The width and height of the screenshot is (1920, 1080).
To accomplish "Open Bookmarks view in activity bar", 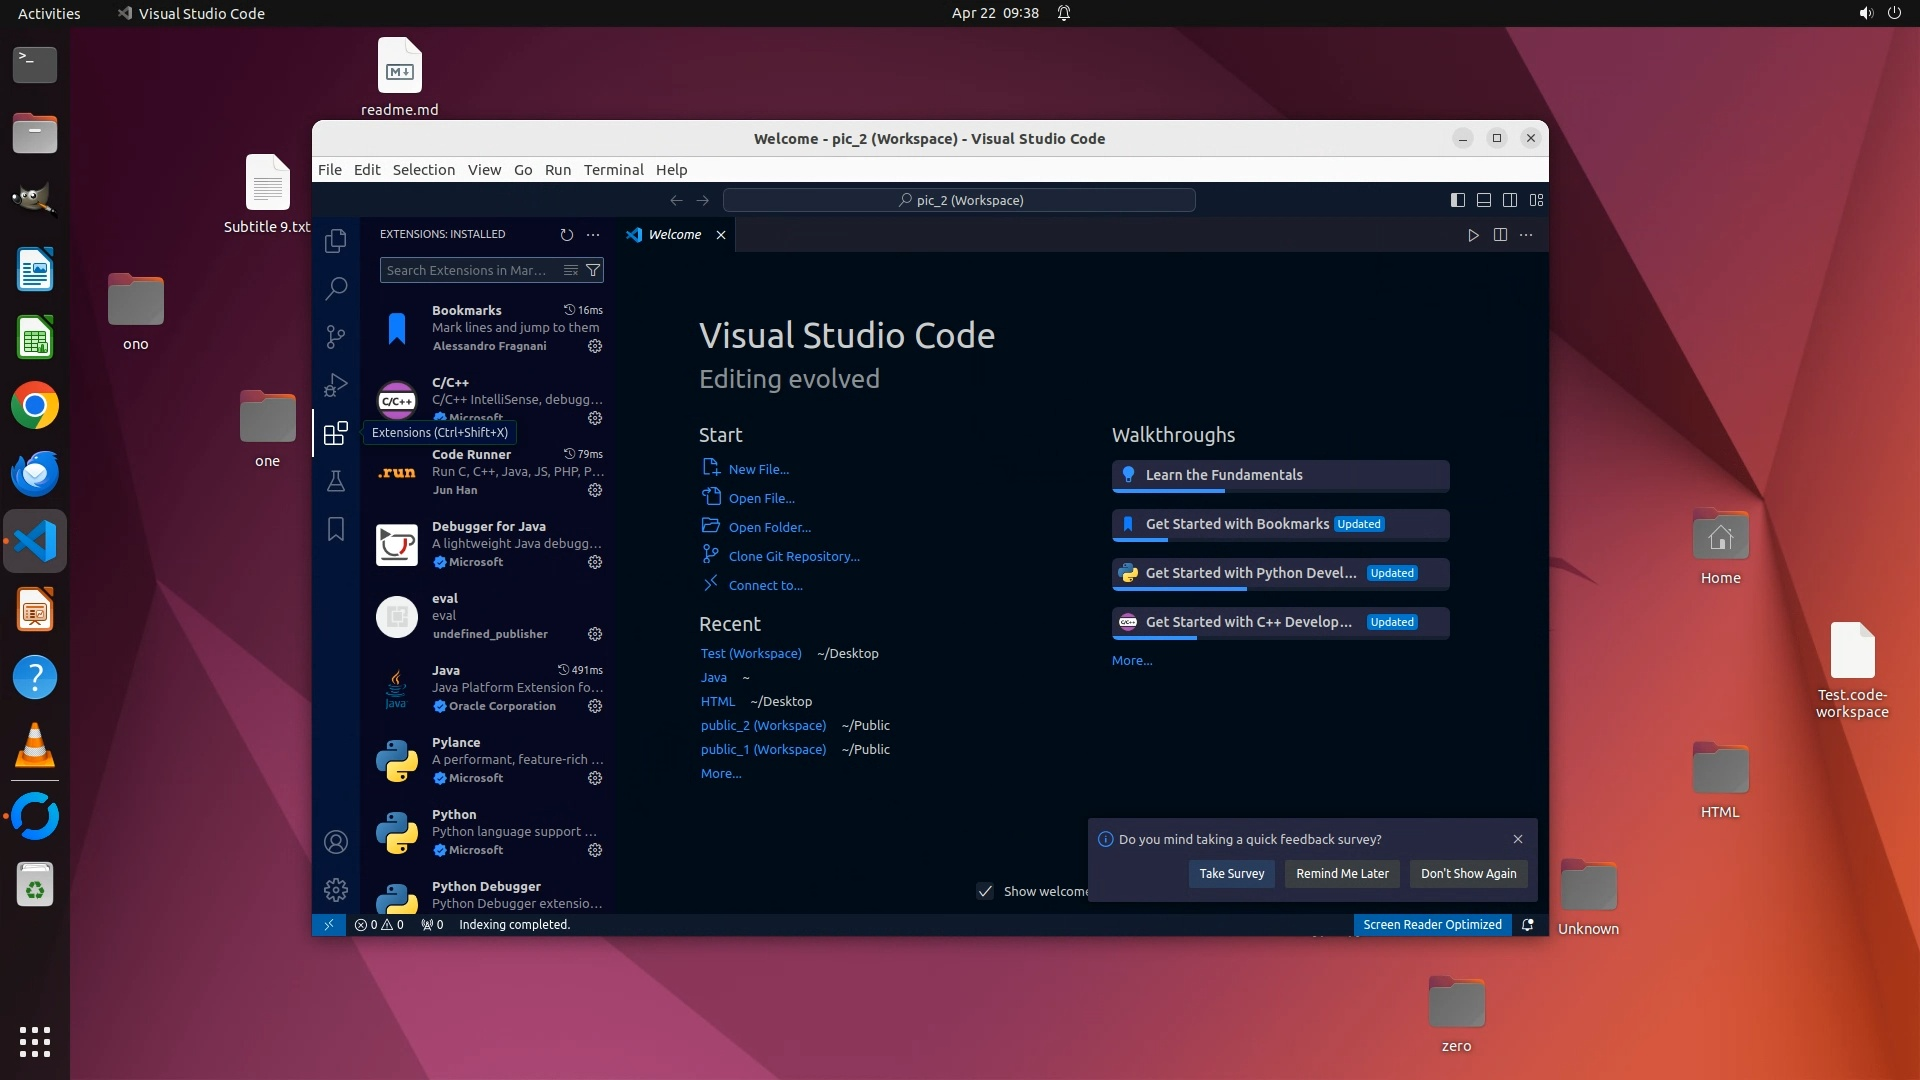I will (x=336, y=529).
